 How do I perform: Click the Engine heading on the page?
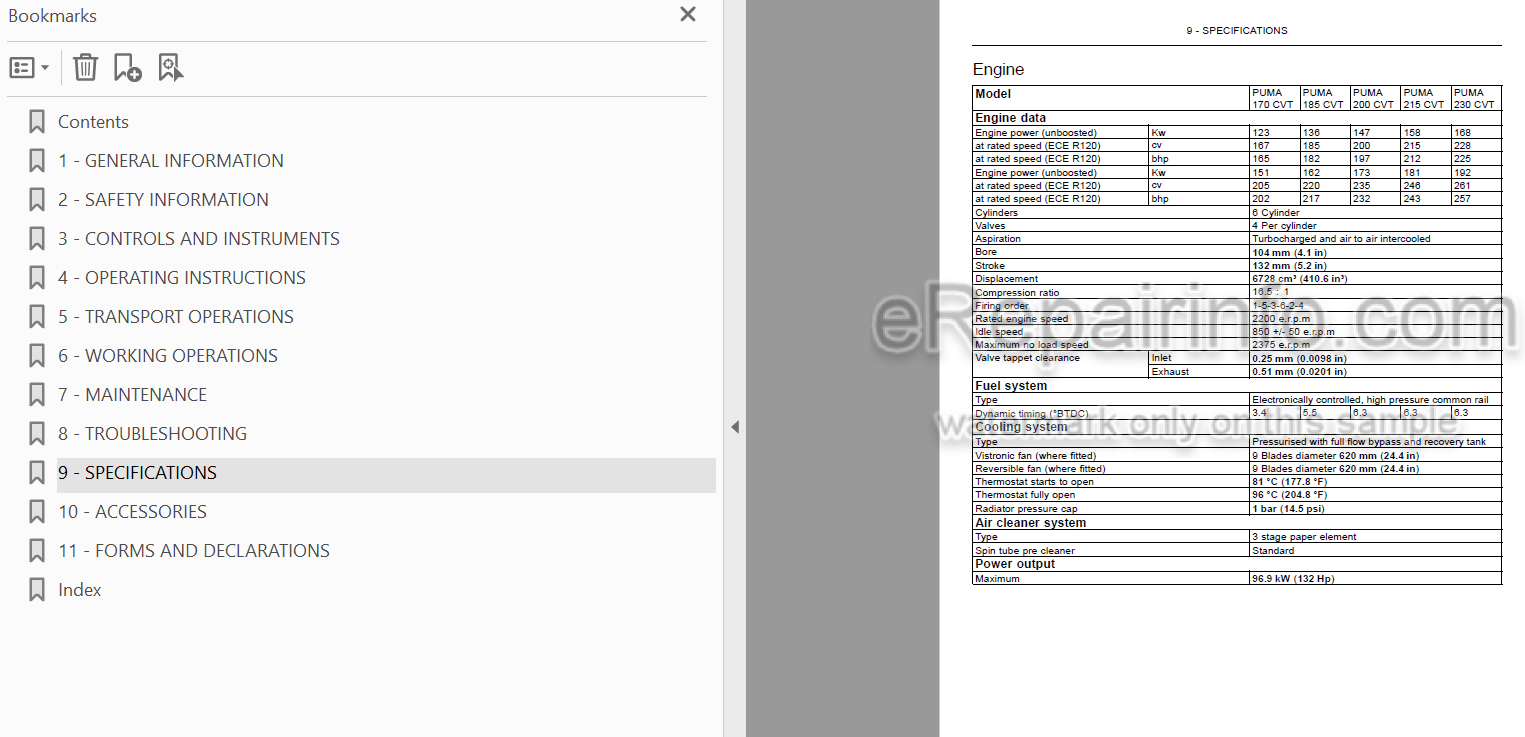click(x=998, y=70)
